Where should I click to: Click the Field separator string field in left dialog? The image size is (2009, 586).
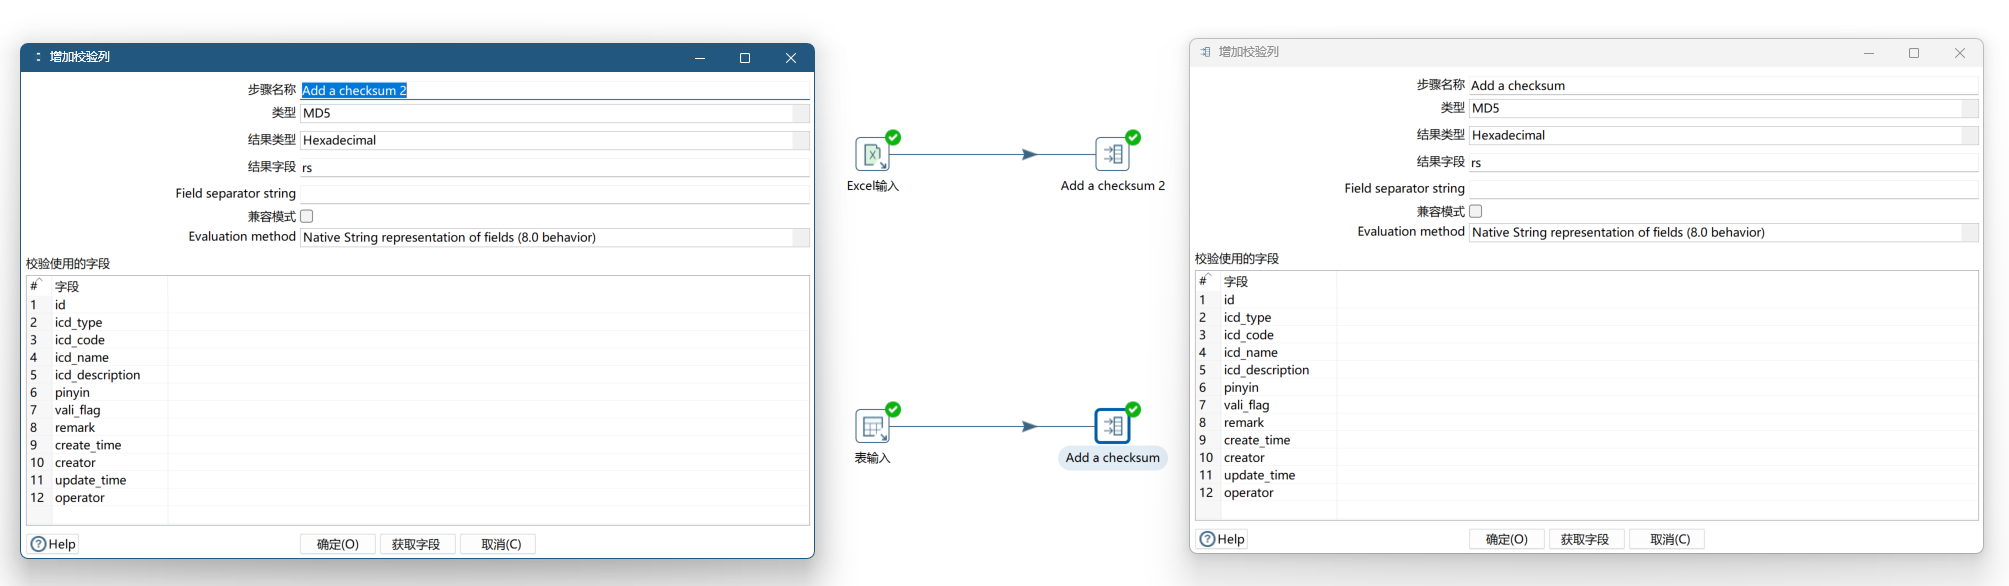(x=554, y=193)
